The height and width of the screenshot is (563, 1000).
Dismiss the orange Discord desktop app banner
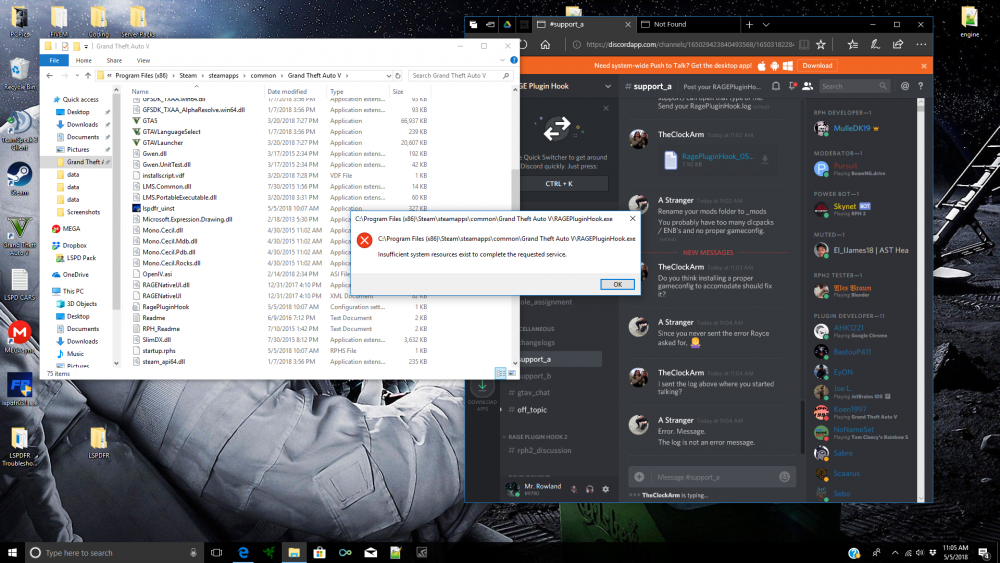coord(923,66)
